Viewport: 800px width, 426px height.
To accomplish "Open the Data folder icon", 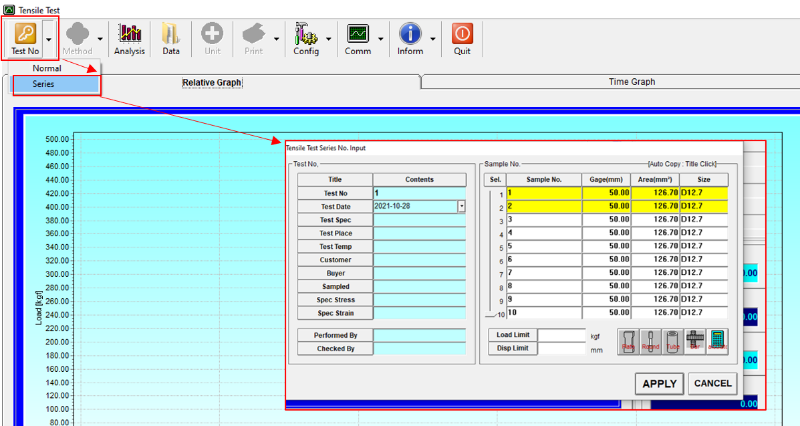I will pyautogui.click(x=171, y=34).
